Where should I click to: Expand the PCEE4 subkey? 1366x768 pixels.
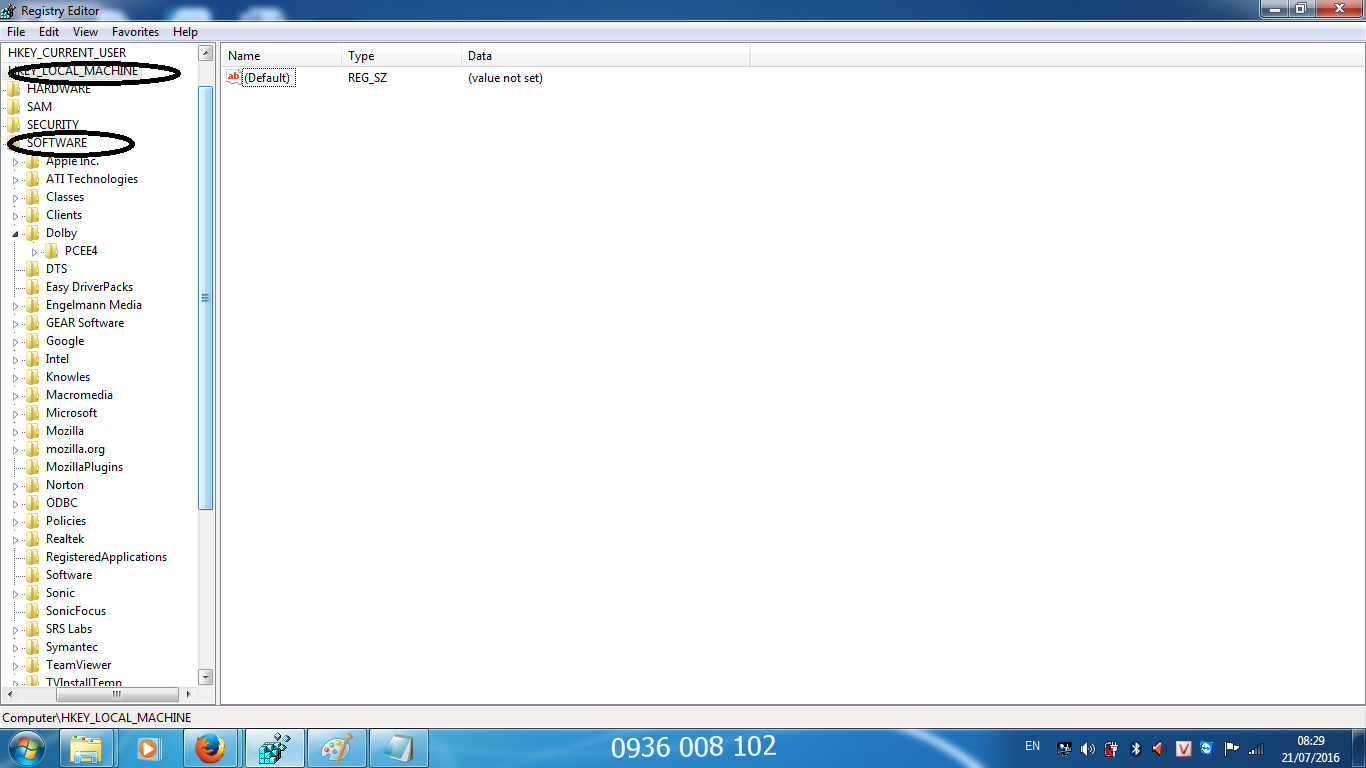(x=34, y=252)
